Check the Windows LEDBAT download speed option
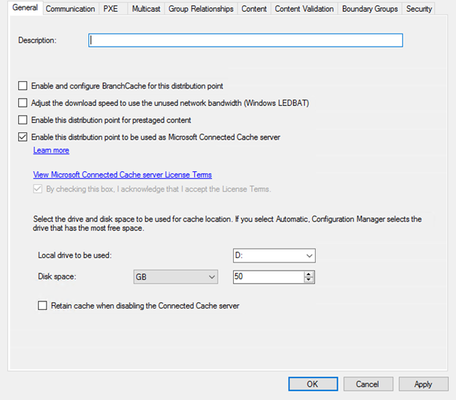456x400 pixels. (23, 103)
